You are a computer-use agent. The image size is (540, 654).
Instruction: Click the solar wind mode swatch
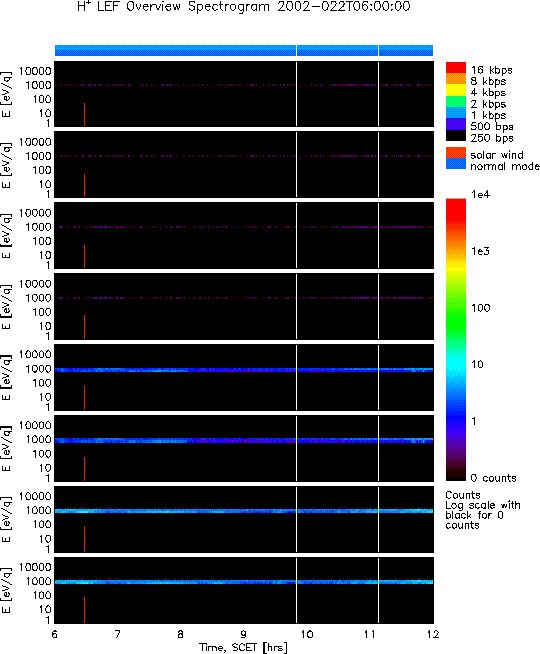[x=456, y=153]
